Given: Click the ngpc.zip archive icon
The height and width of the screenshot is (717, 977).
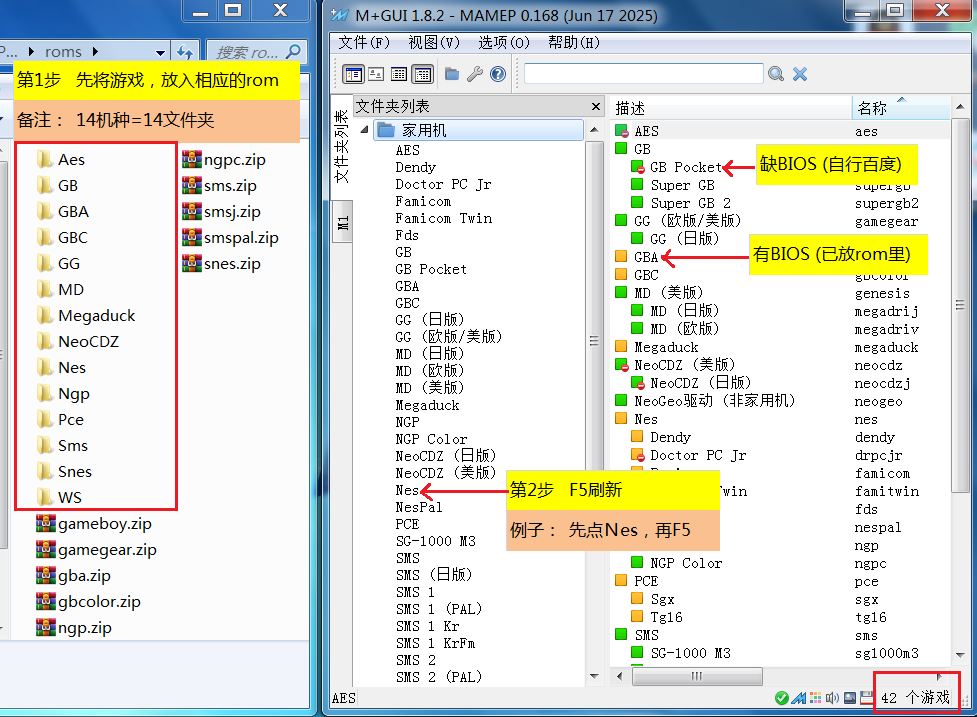Looking at the screenshot, I should (192, 159).
